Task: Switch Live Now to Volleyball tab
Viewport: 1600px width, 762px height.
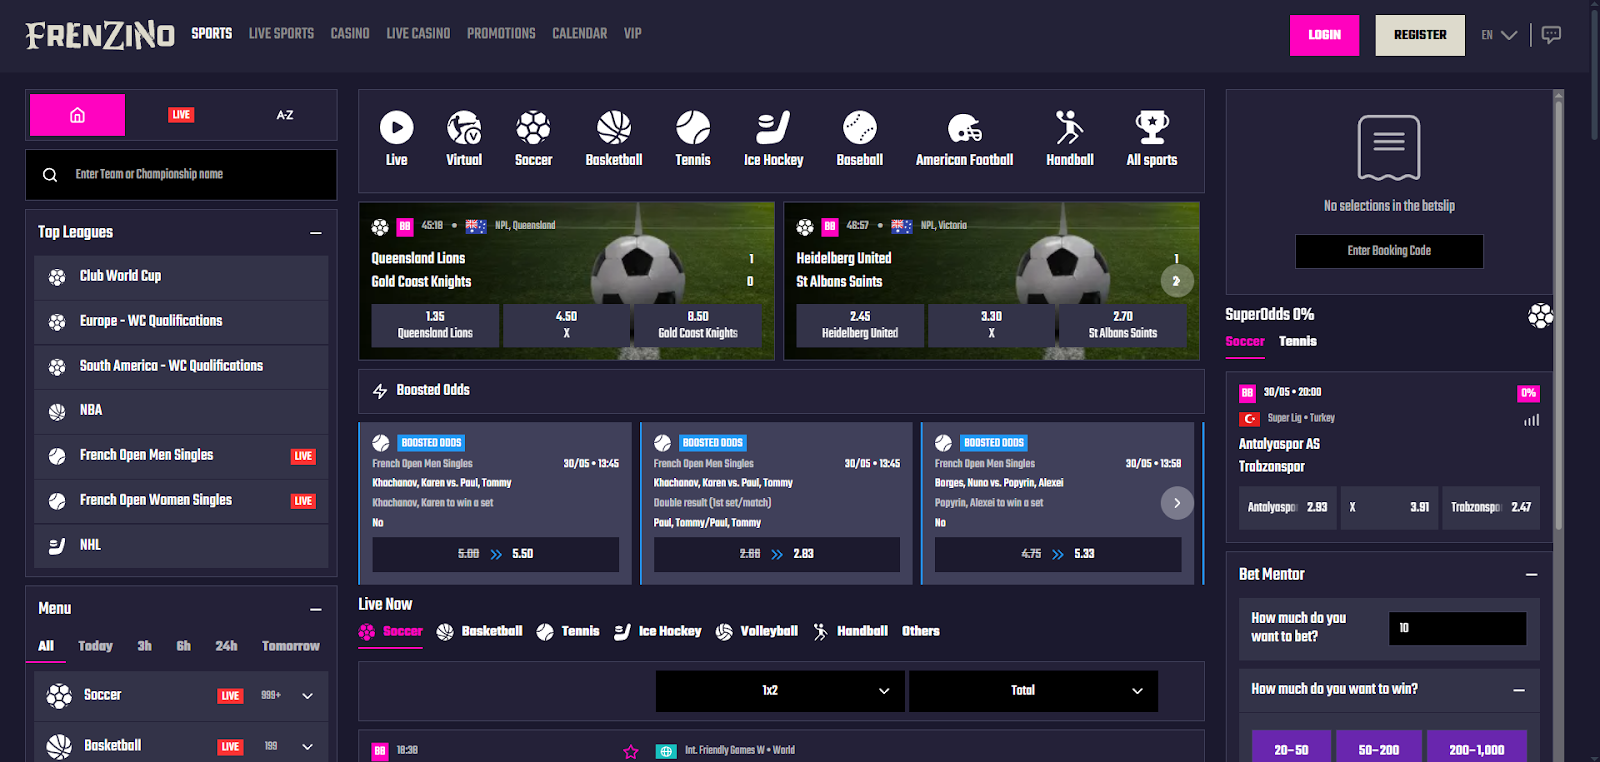Action: [757, 632]
